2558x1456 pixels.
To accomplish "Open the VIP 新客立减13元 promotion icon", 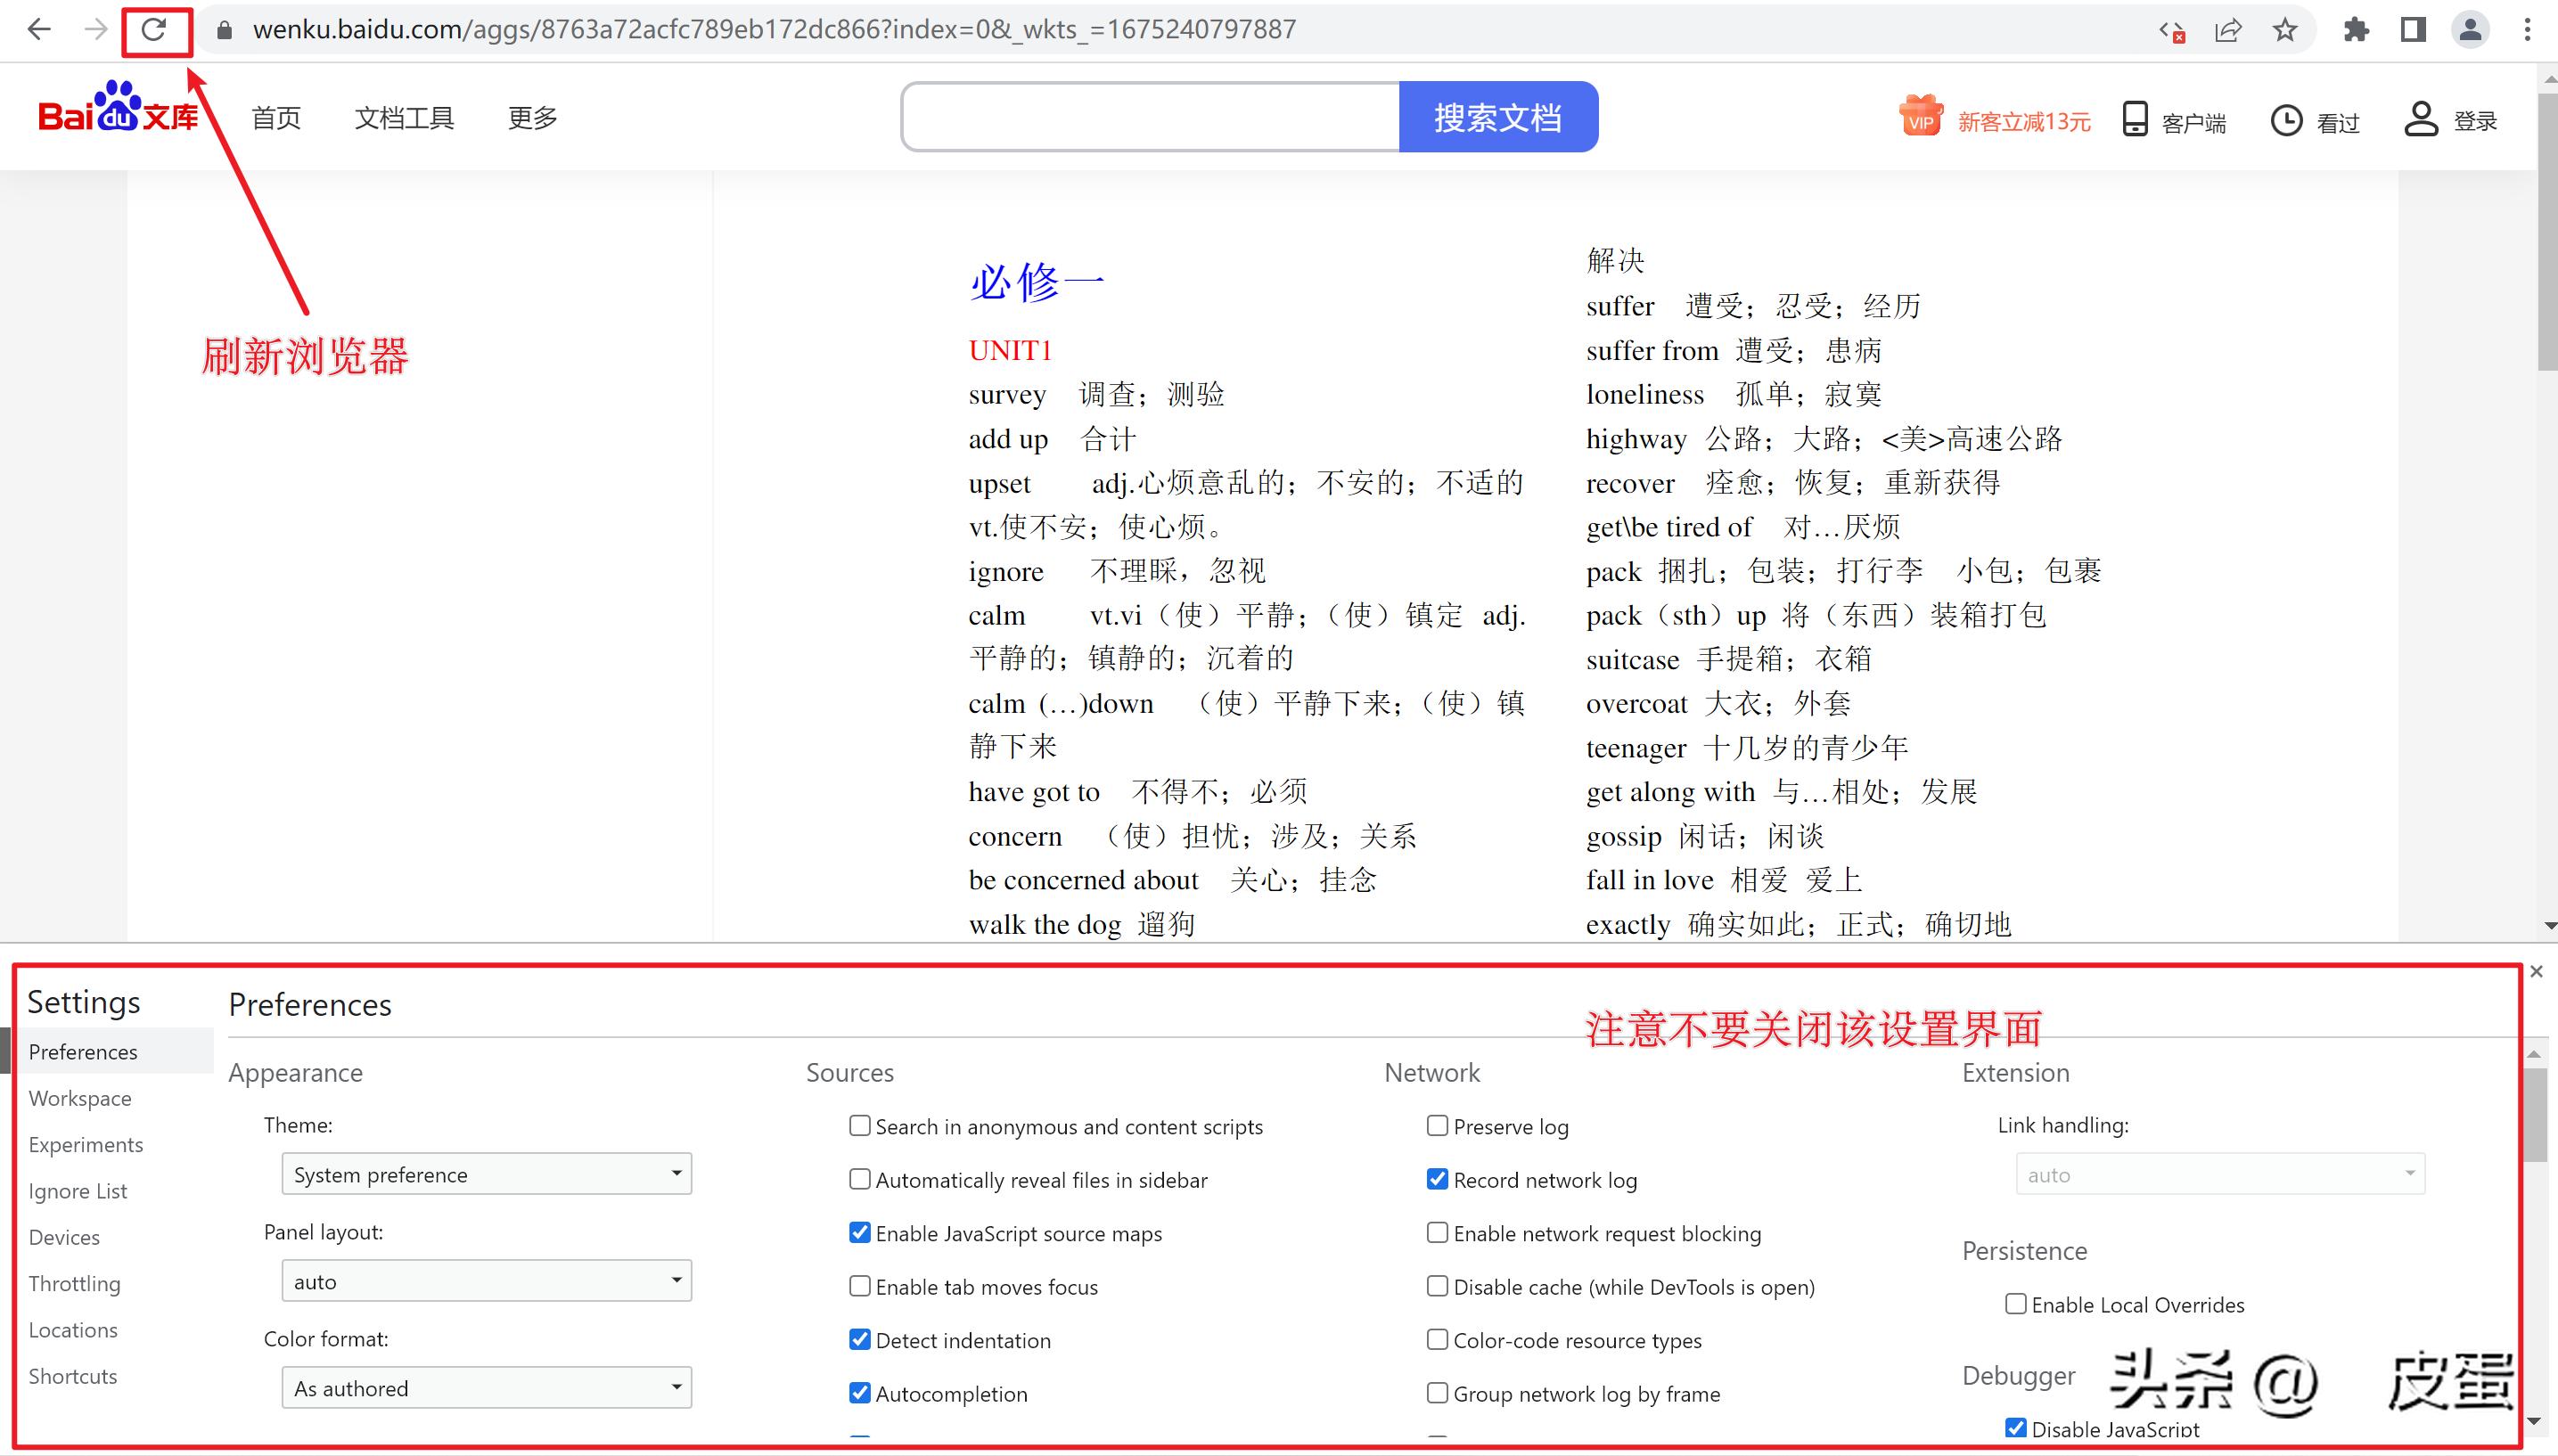I will (x=1919, y=116).
